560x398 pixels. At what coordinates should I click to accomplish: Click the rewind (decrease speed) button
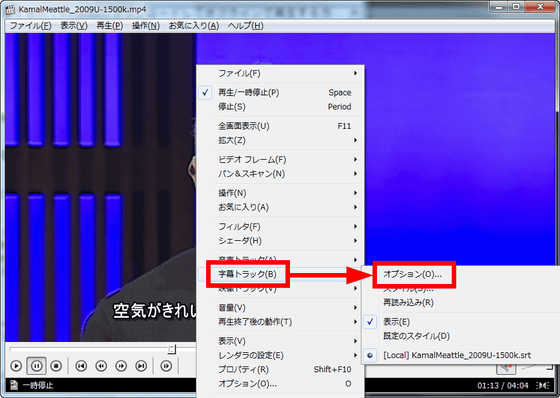coord(101,366)
